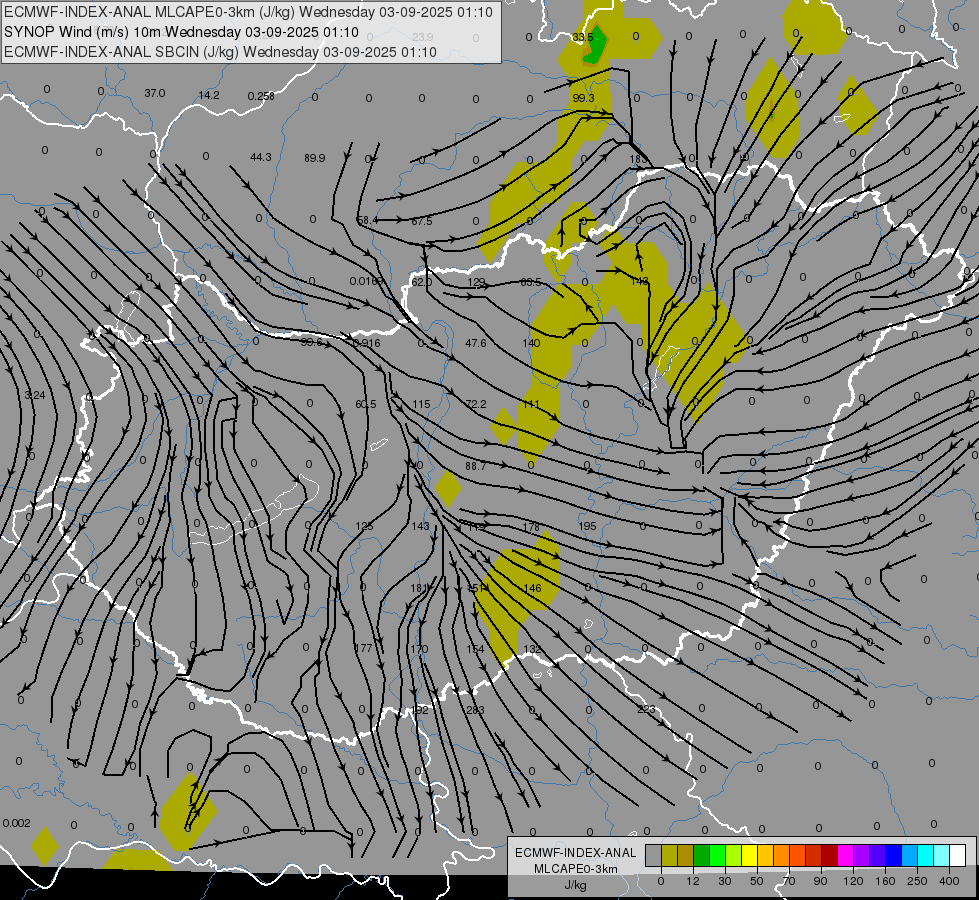The image size is (979, 900).
Task: Click the map value 129
Action: coord(476,282)
